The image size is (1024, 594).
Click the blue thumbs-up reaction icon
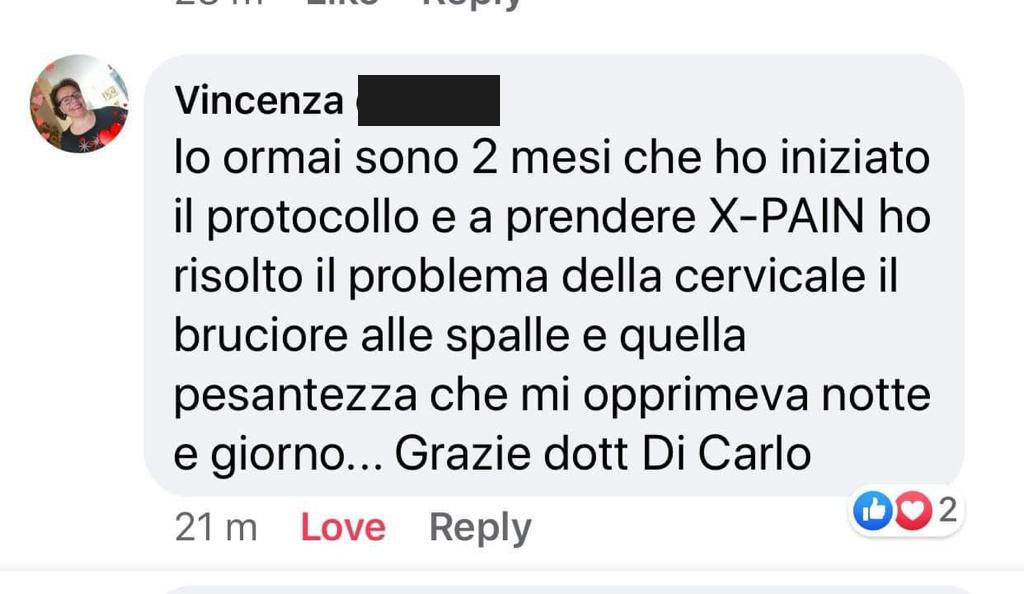[x=873, y=510]
